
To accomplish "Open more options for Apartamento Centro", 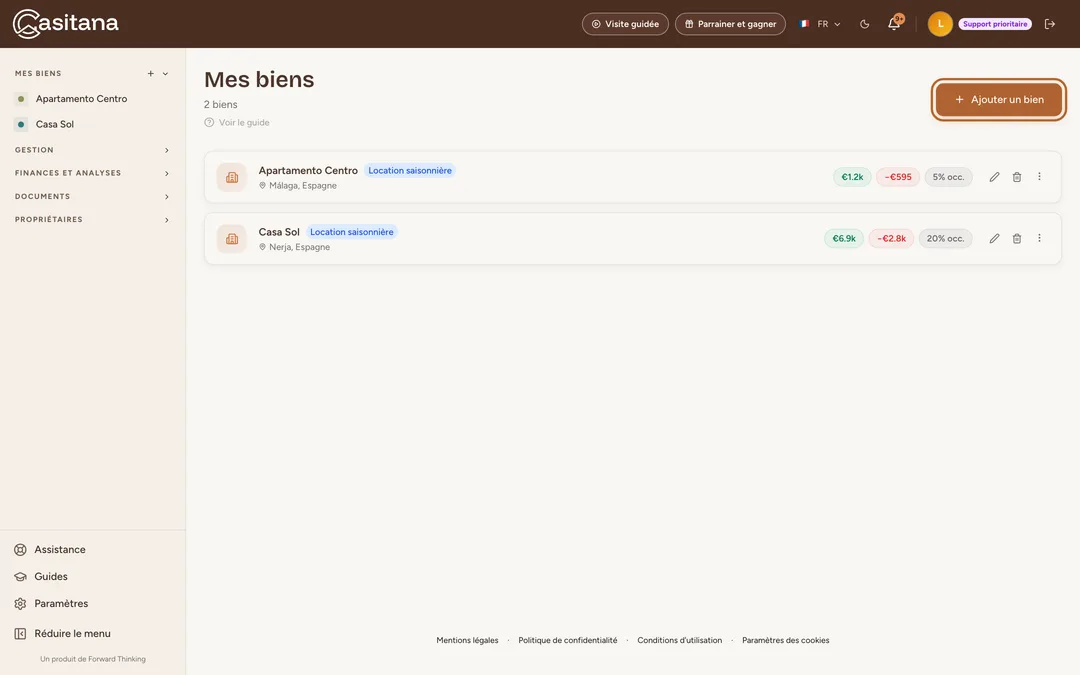I will tap(1039, 176).
